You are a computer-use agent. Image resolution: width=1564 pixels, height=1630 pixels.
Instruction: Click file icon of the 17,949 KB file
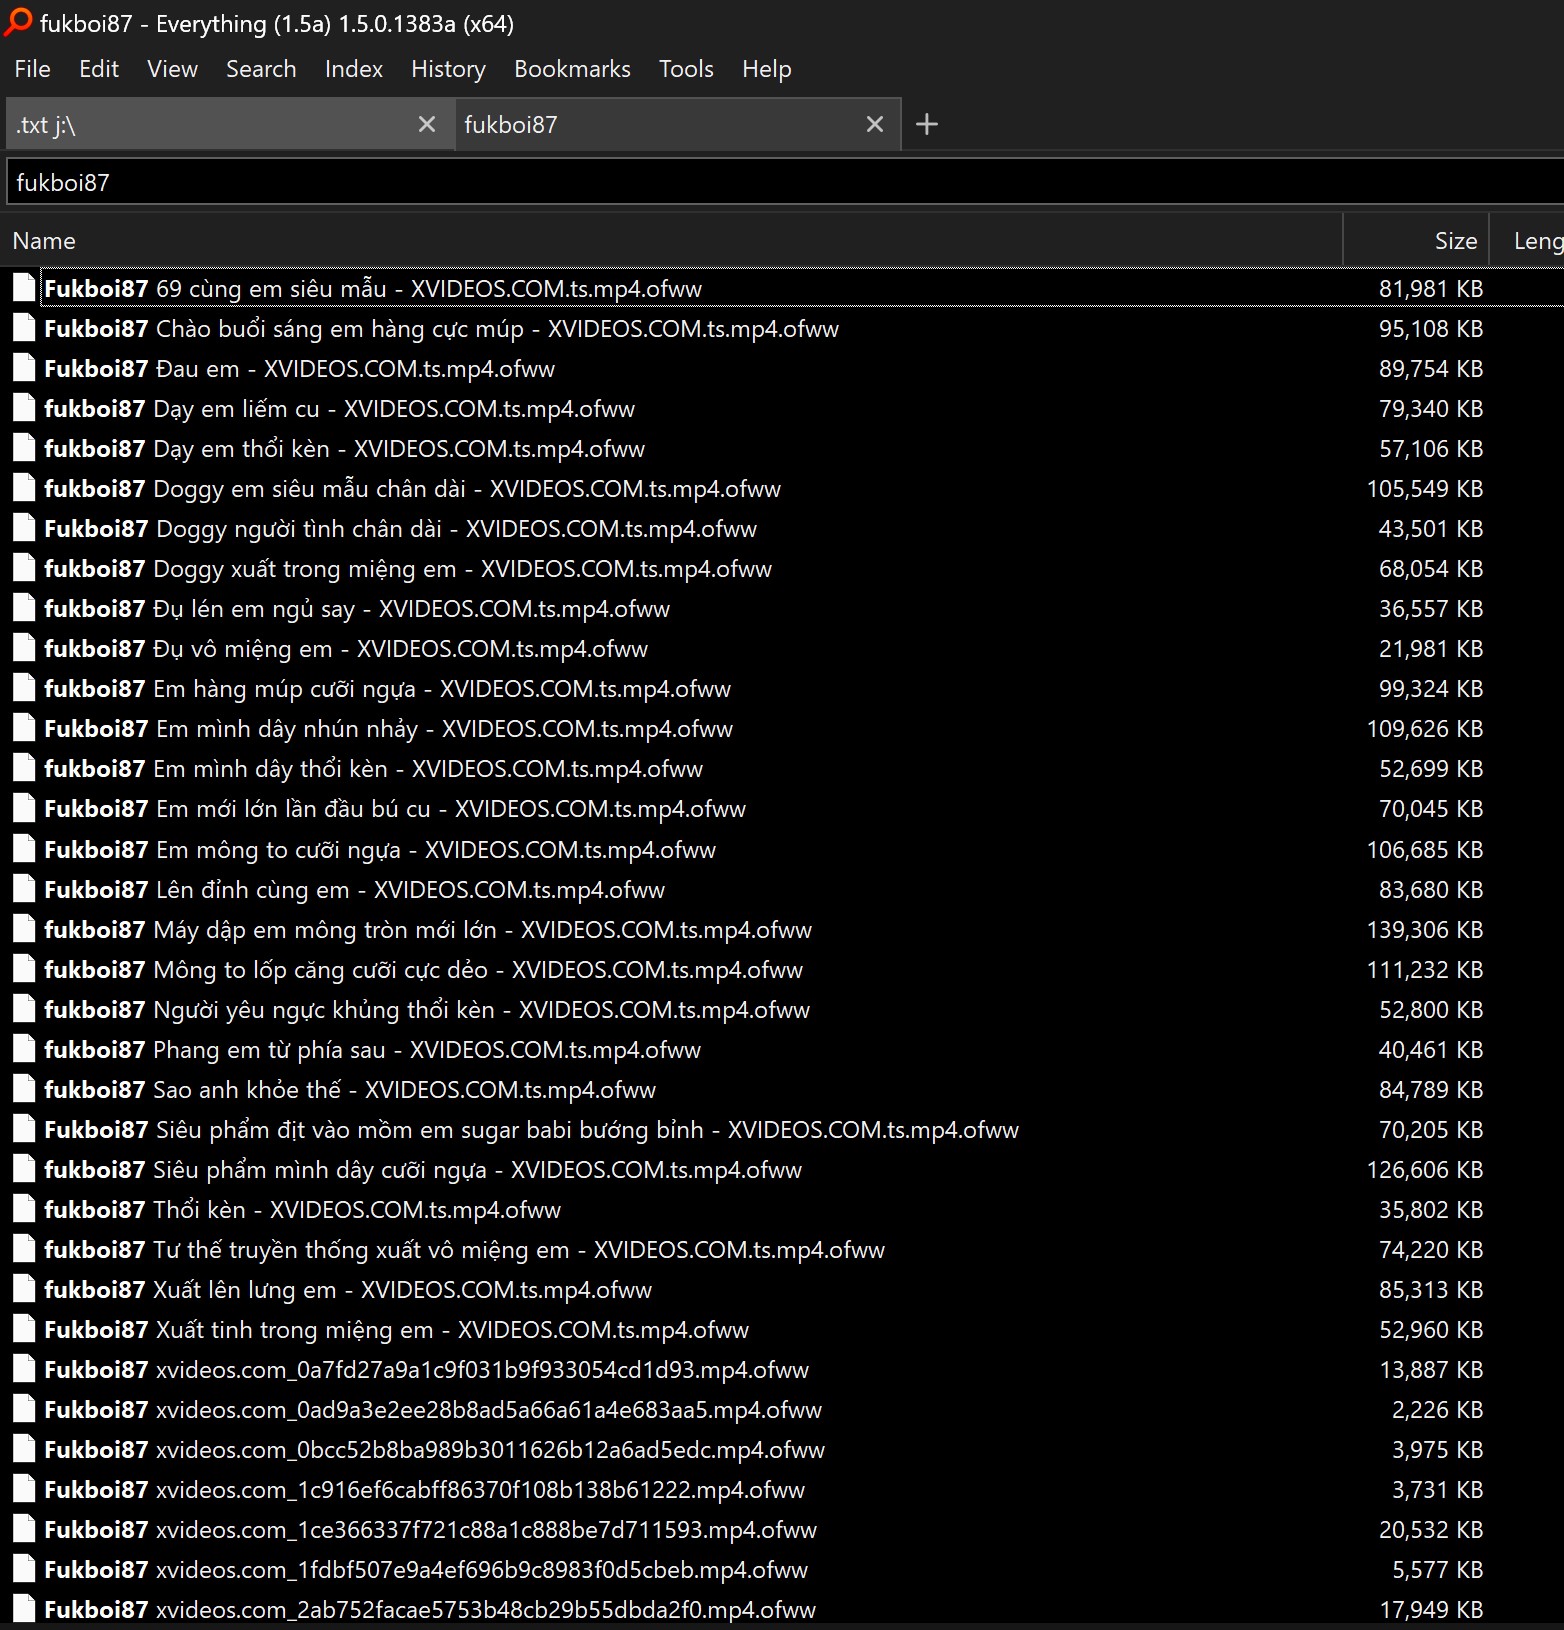coord(24,1609)
